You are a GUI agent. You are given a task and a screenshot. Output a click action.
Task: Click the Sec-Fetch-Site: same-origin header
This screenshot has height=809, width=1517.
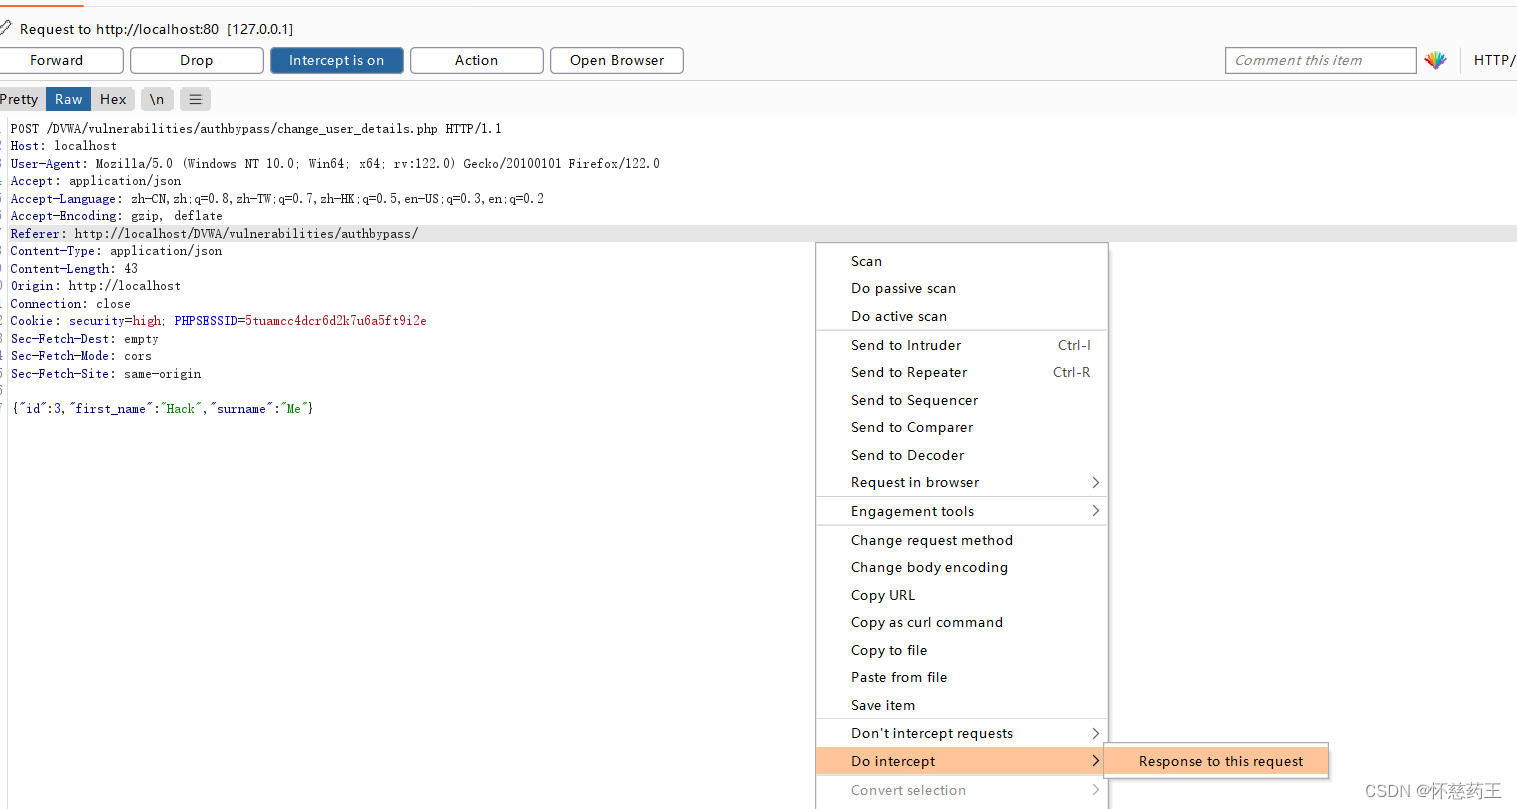pyautogui.click(x=106, y=373)
